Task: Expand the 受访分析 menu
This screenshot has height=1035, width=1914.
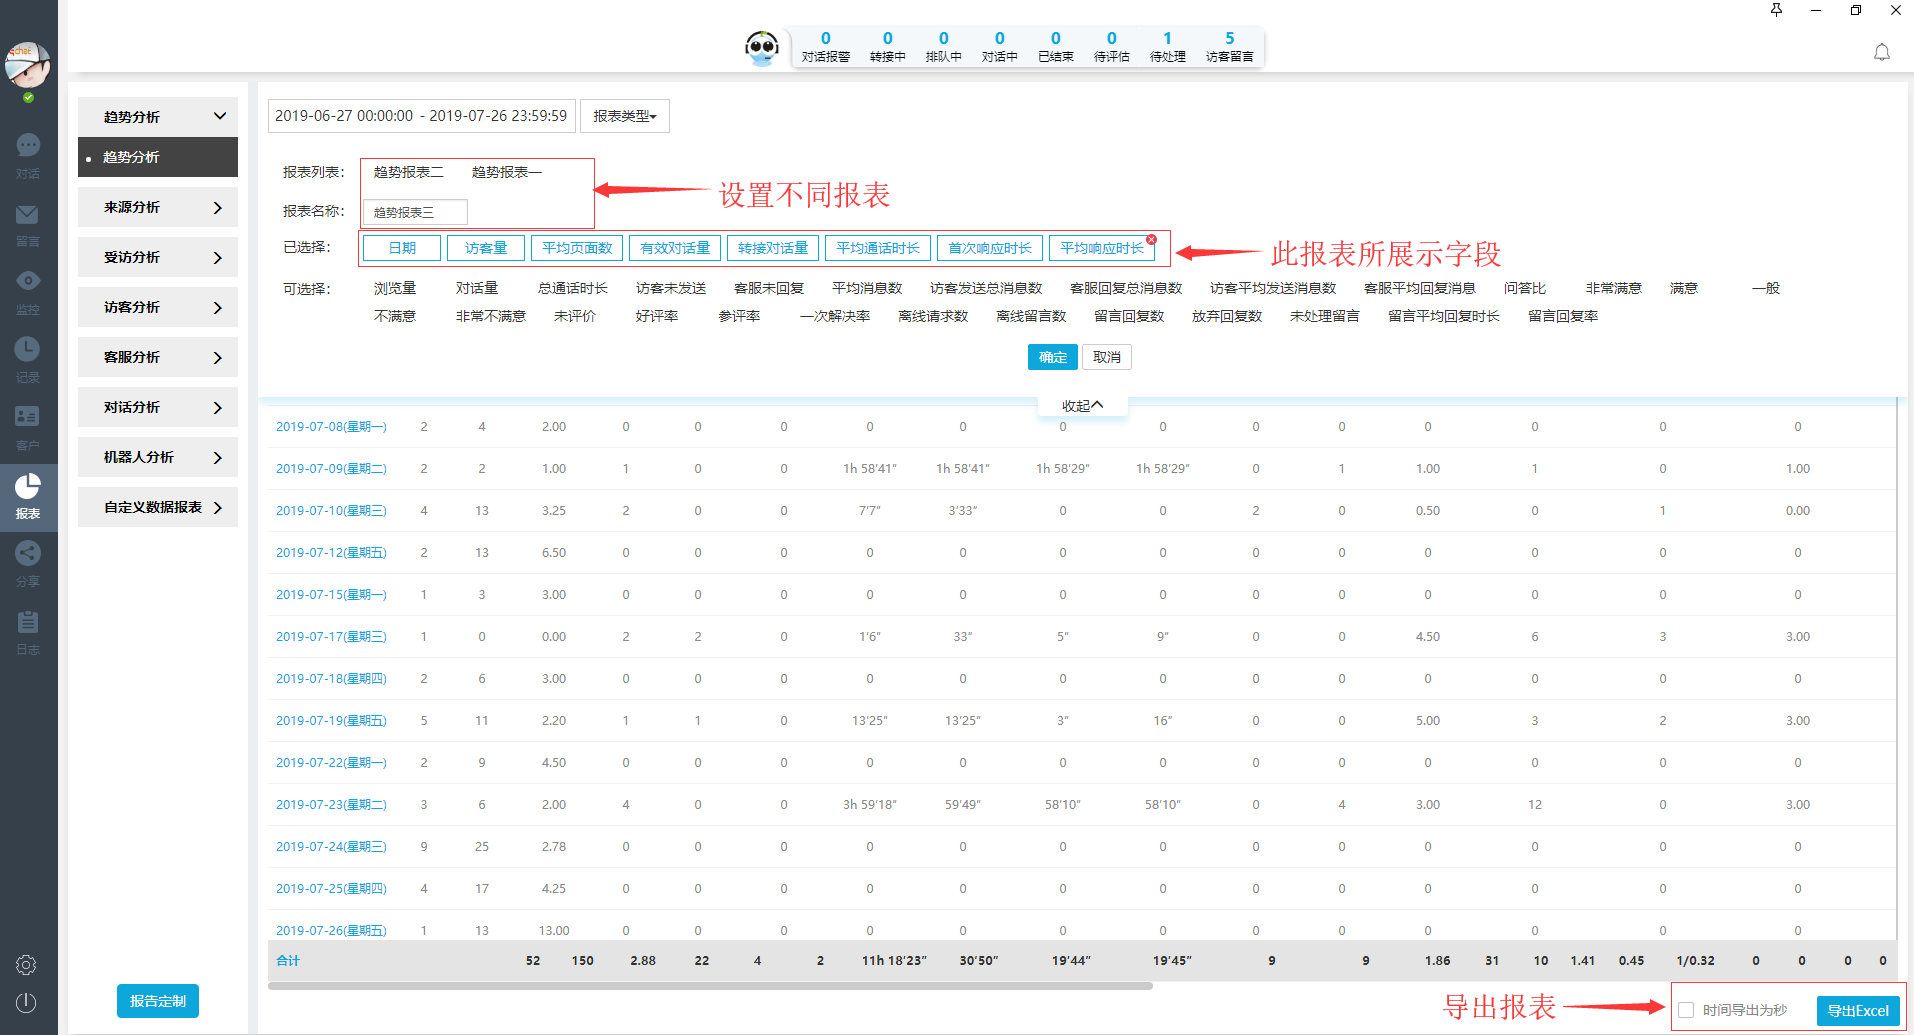Action: click(158, 257)
